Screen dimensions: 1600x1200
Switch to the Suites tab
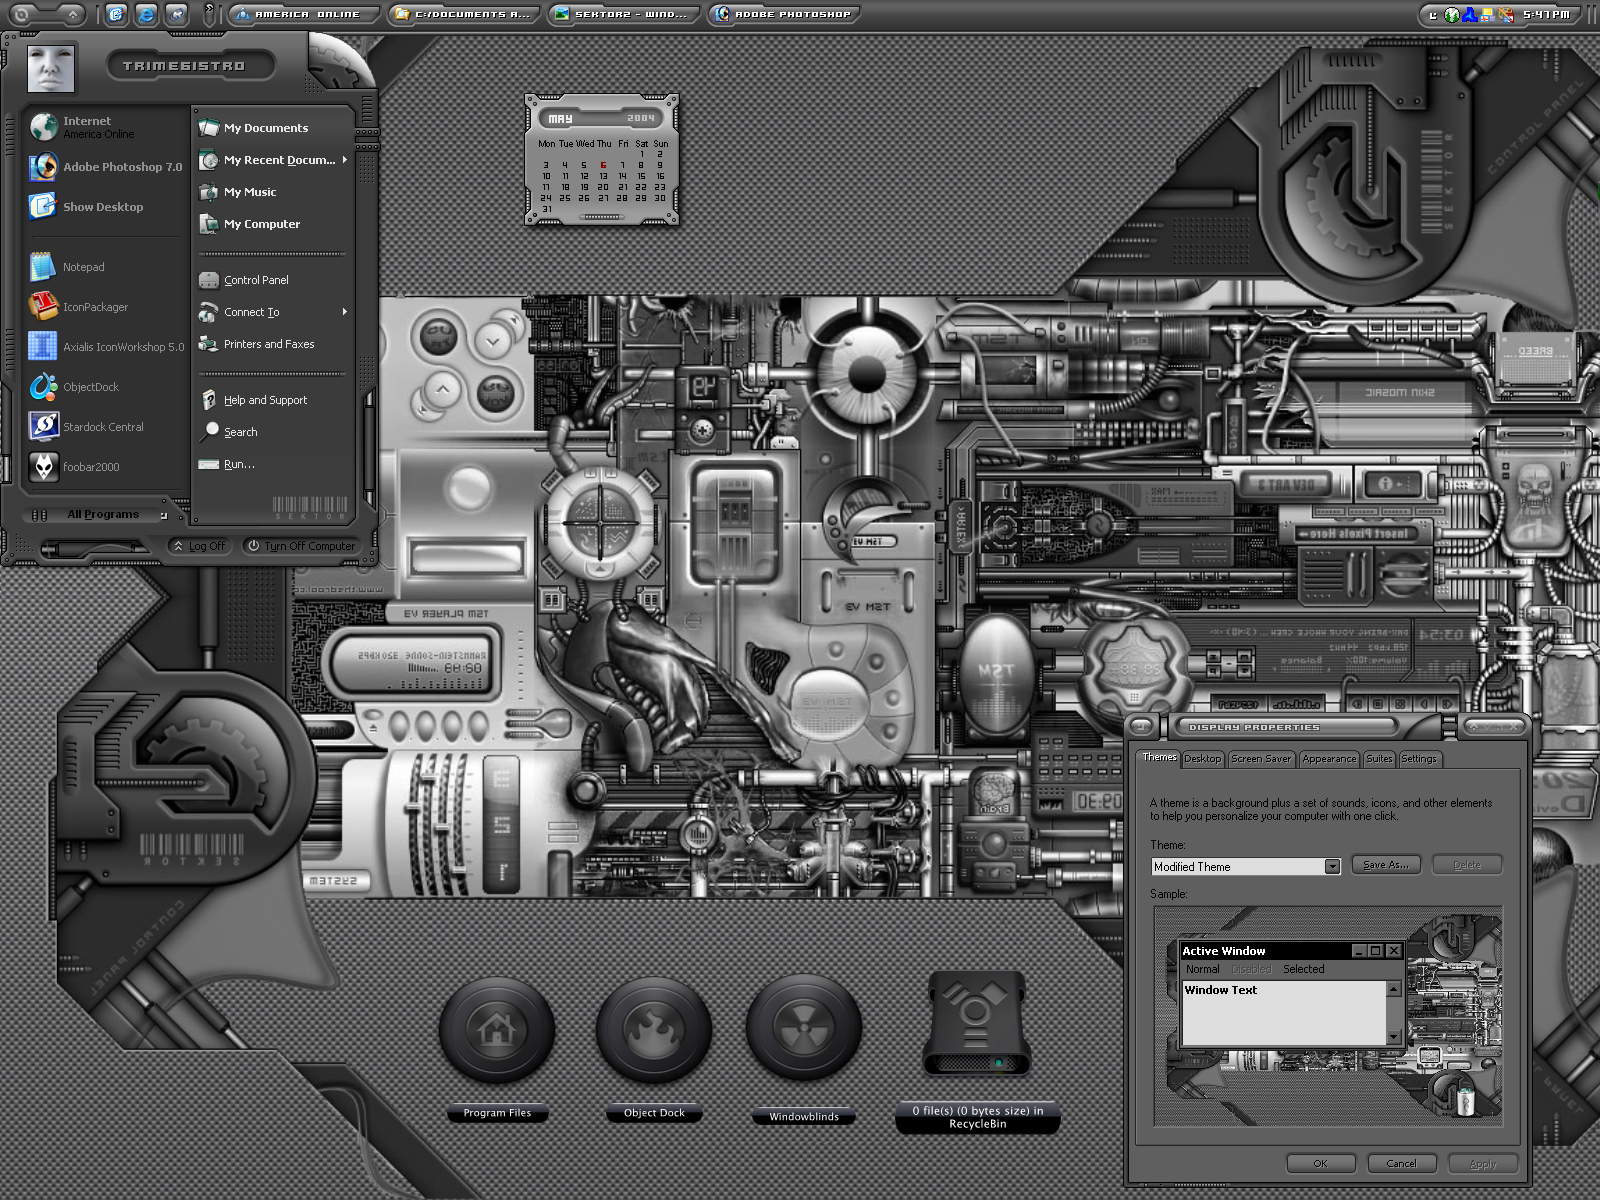(1379, 759)
